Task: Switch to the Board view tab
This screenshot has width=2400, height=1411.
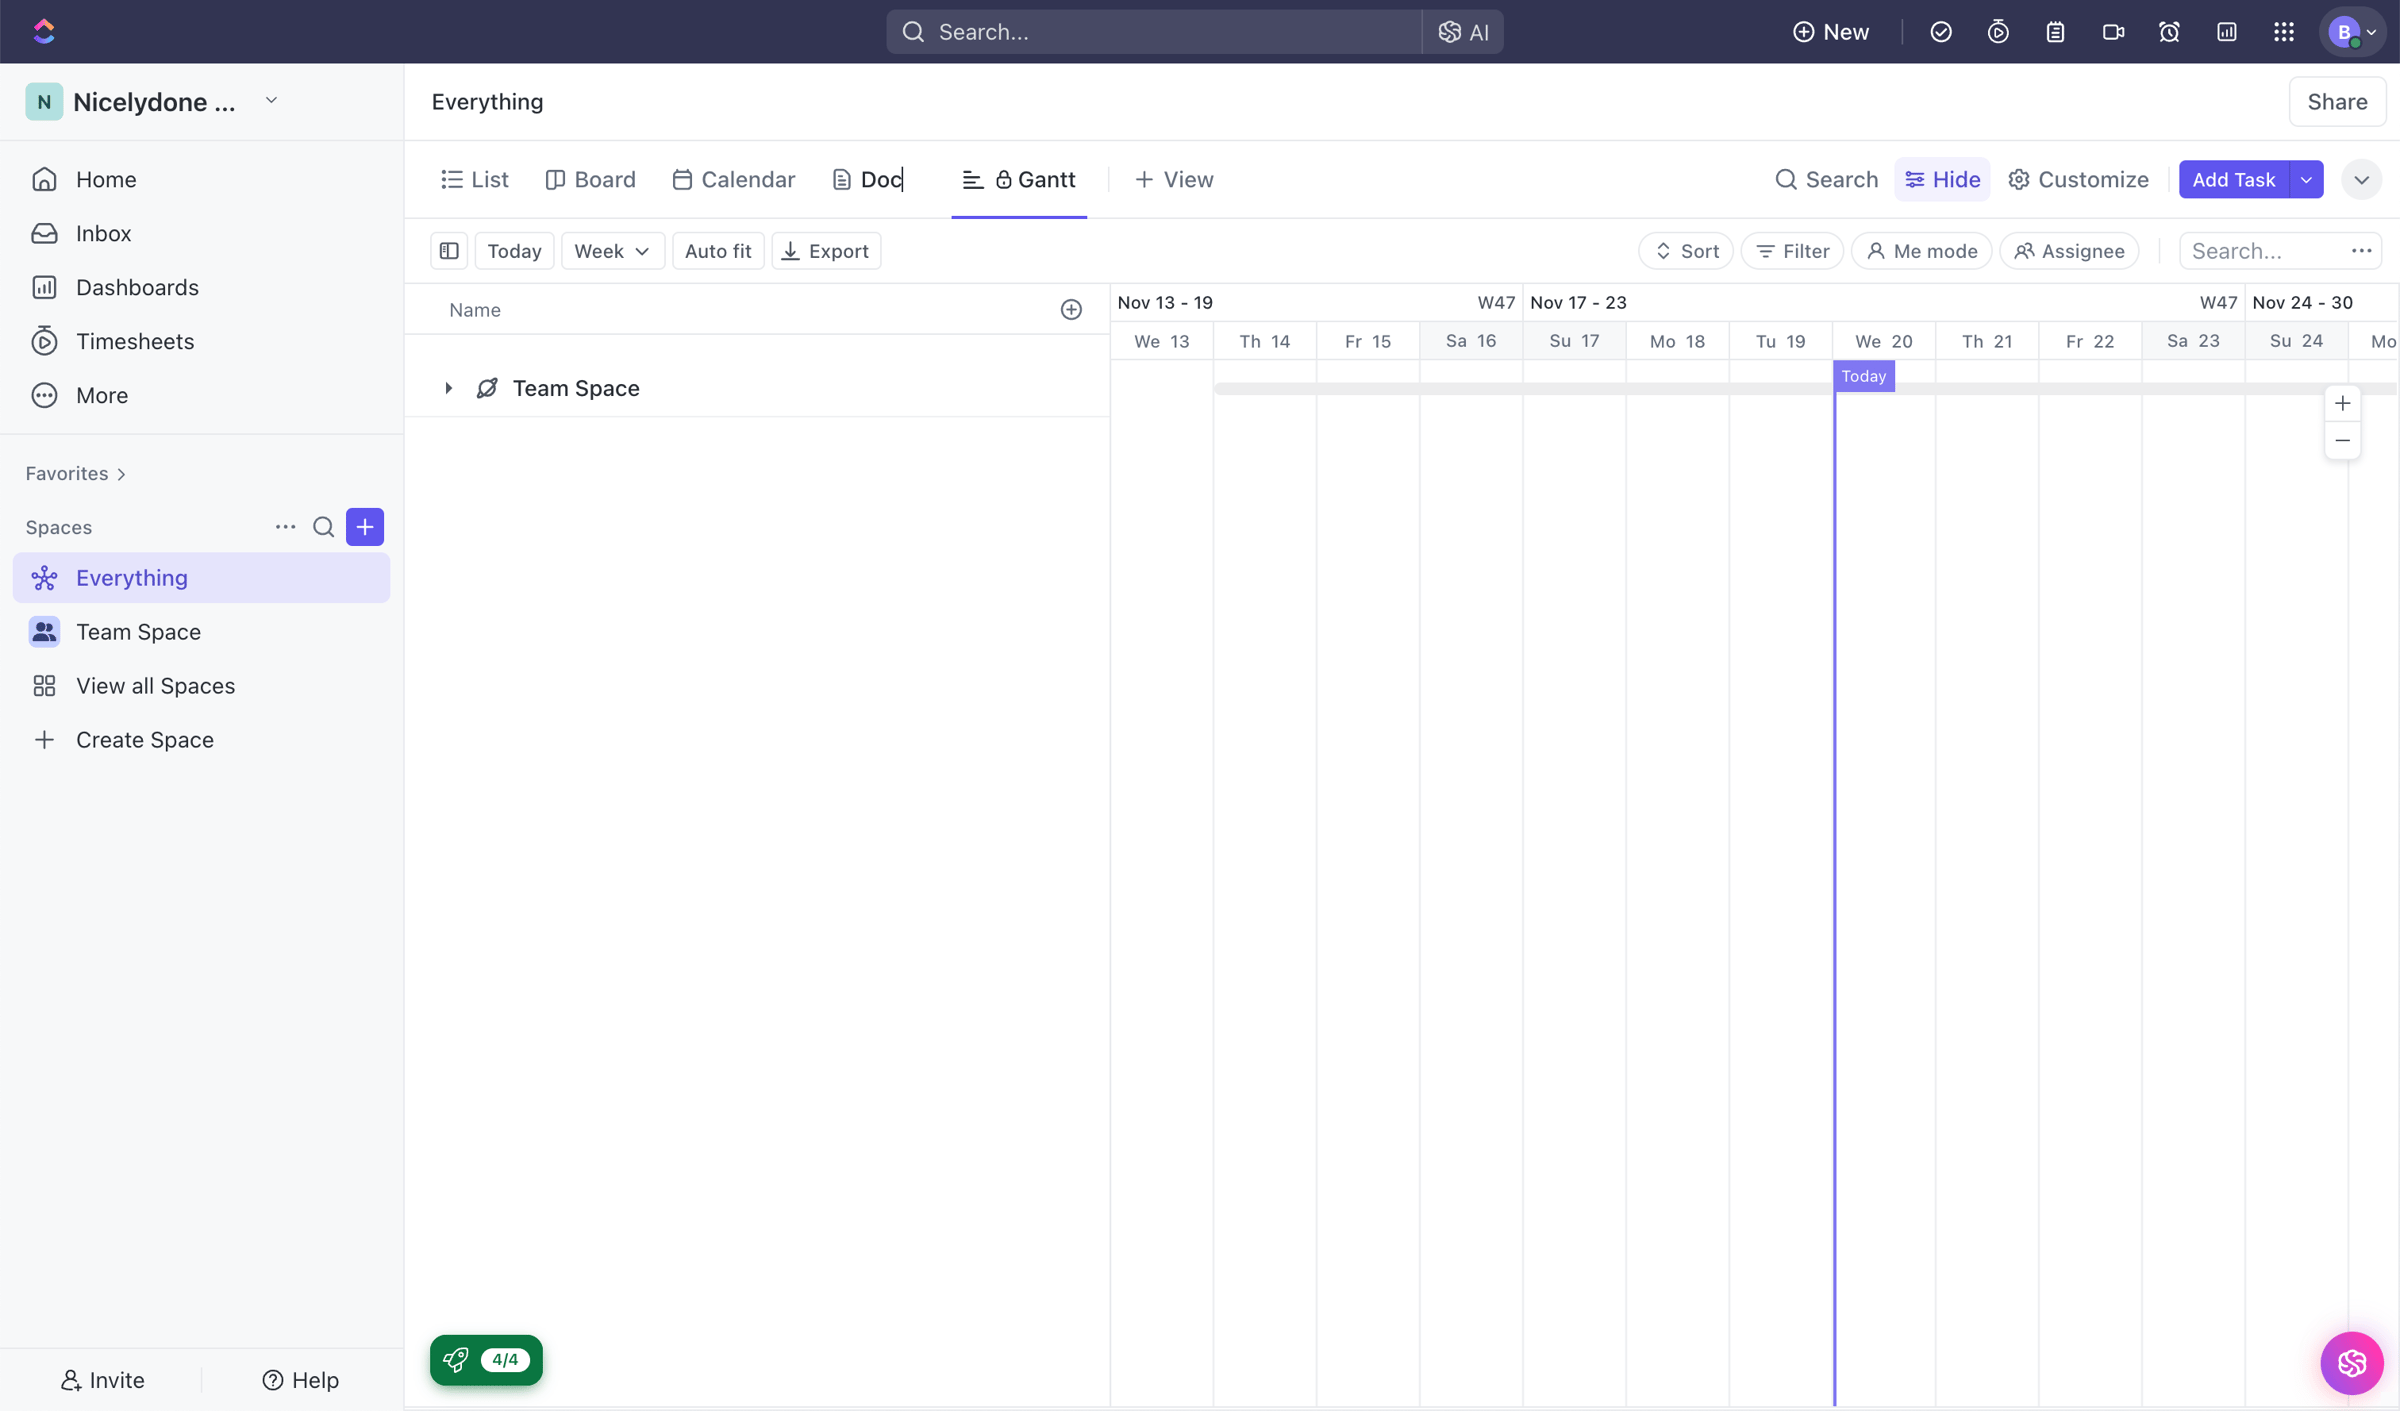Action: tap(591, 180)
